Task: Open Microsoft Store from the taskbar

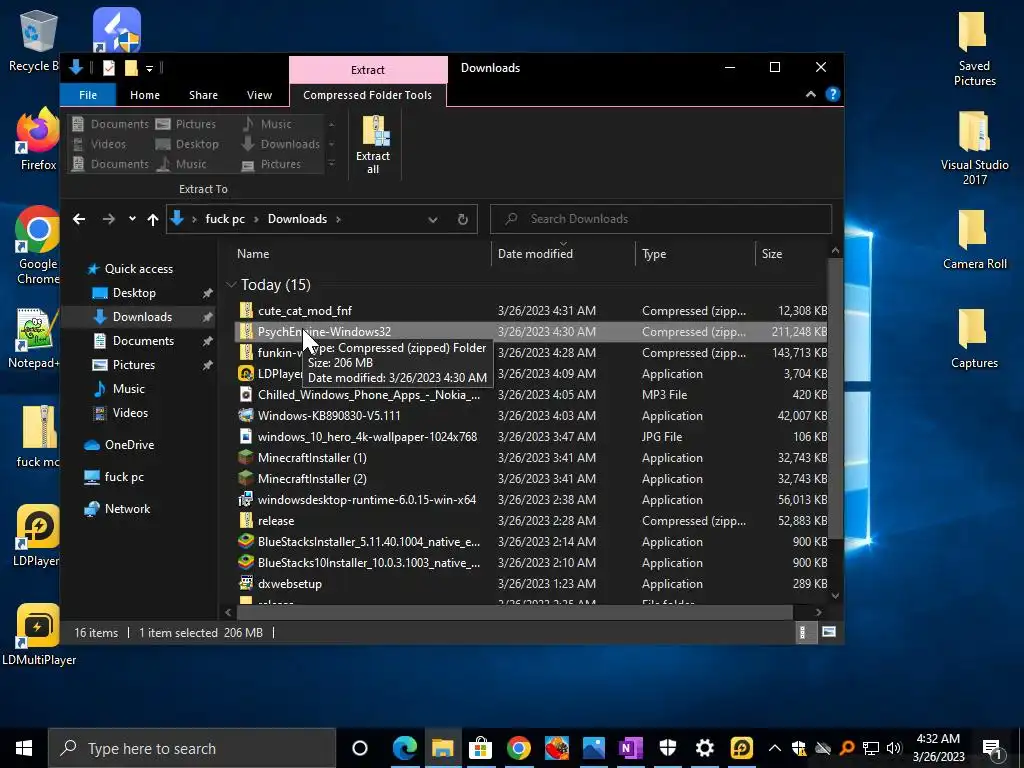Action: point(481,748)
